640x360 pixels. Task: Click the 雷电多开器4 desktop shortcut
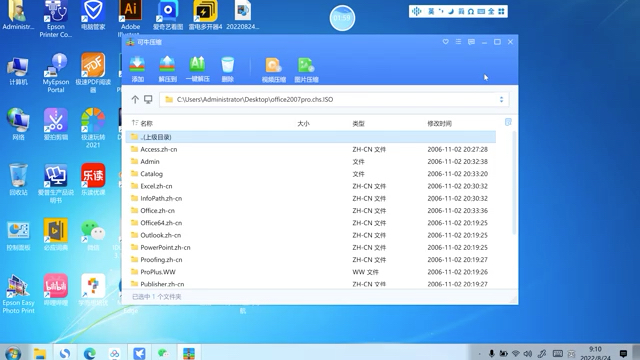205,16
